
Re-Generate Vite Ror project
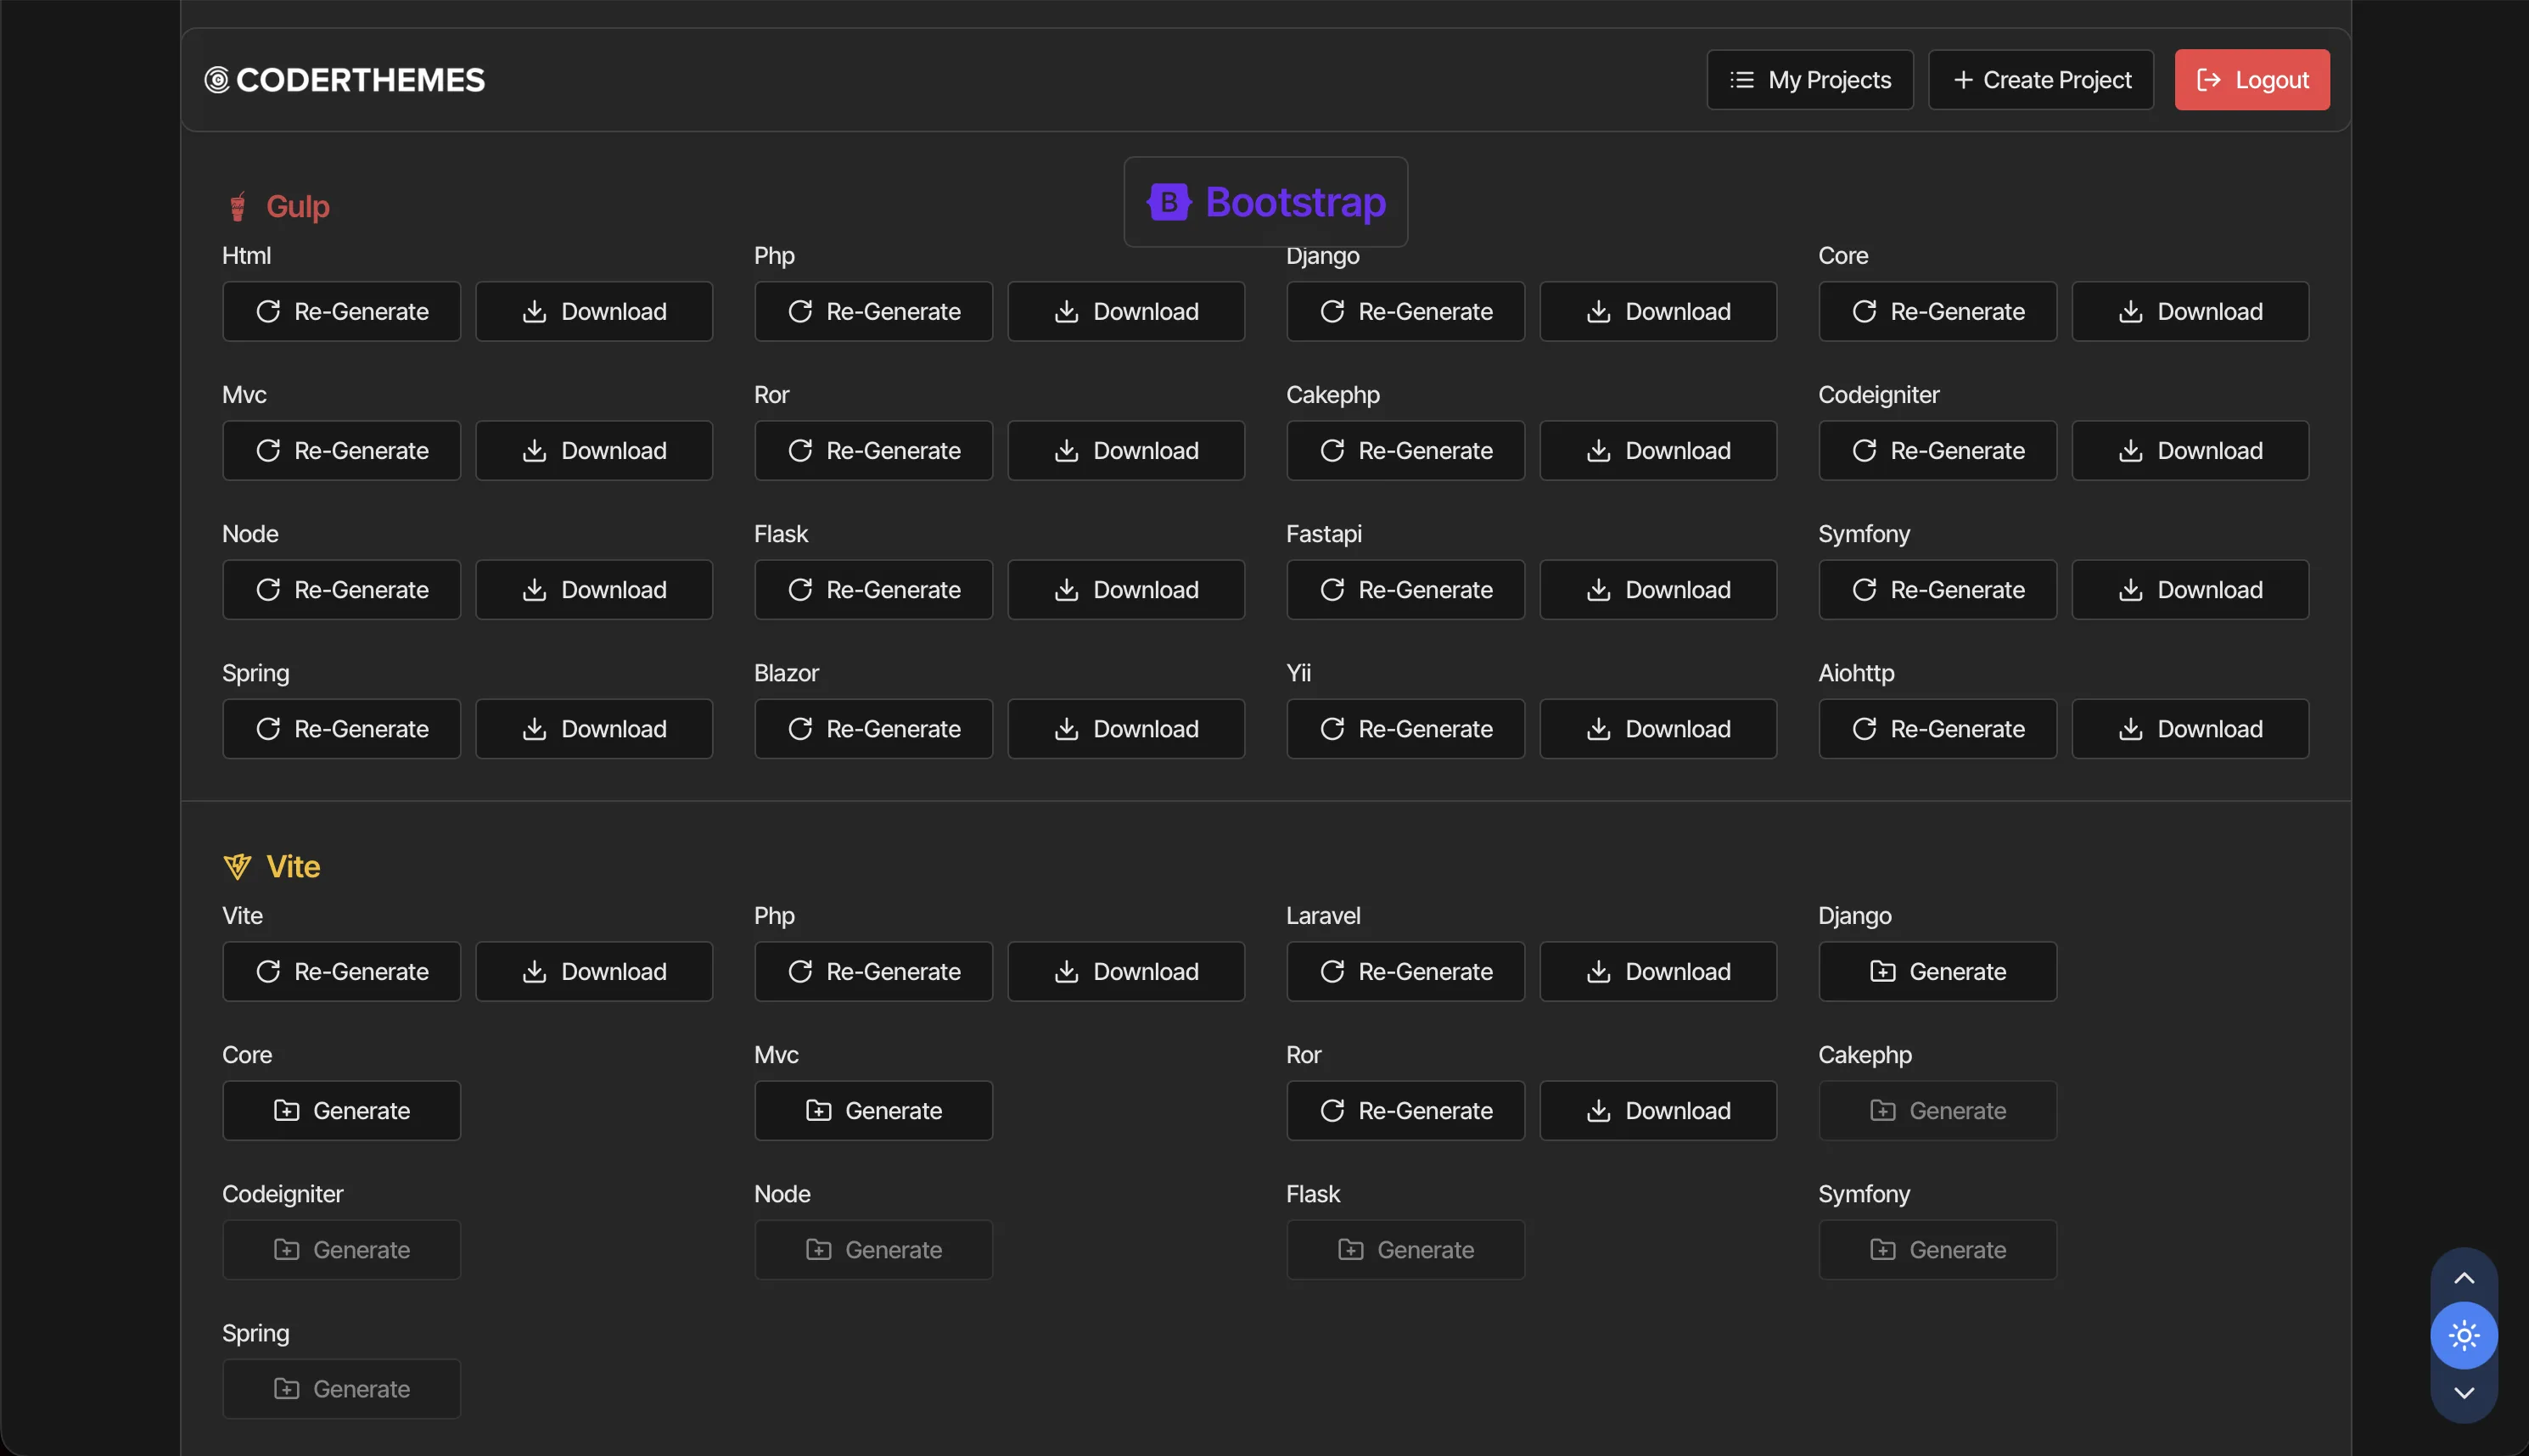pos(1405,1110)
